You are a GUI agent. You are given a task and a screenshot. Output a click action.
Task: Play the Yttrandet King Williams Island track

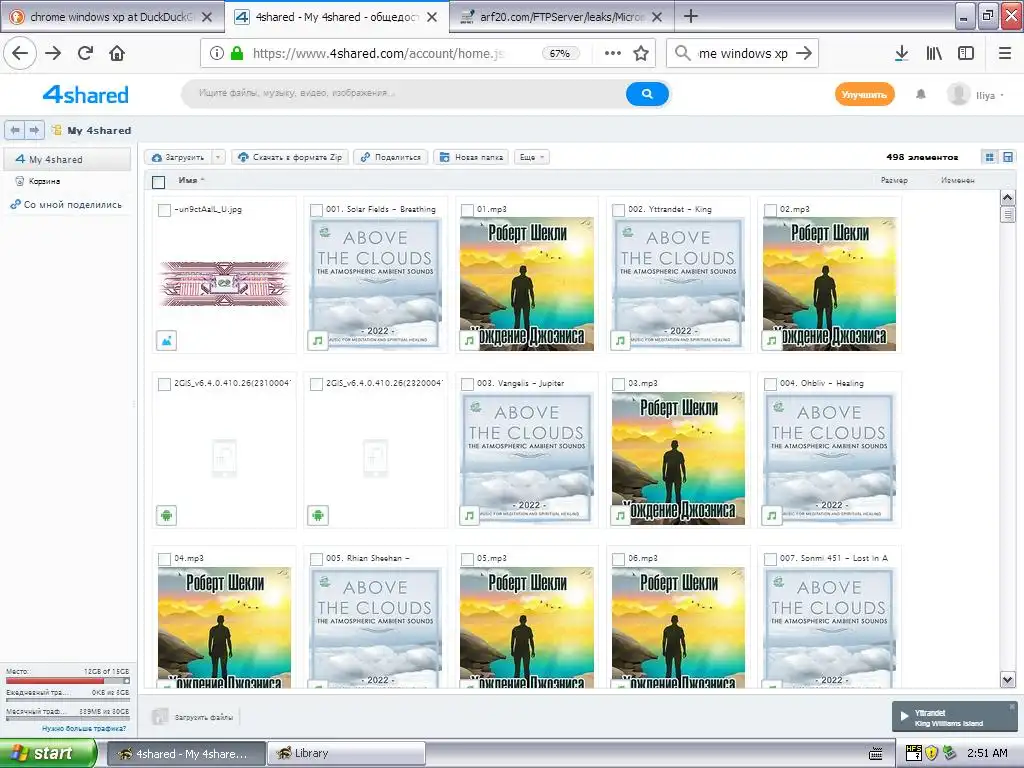(x=904, y=716)
